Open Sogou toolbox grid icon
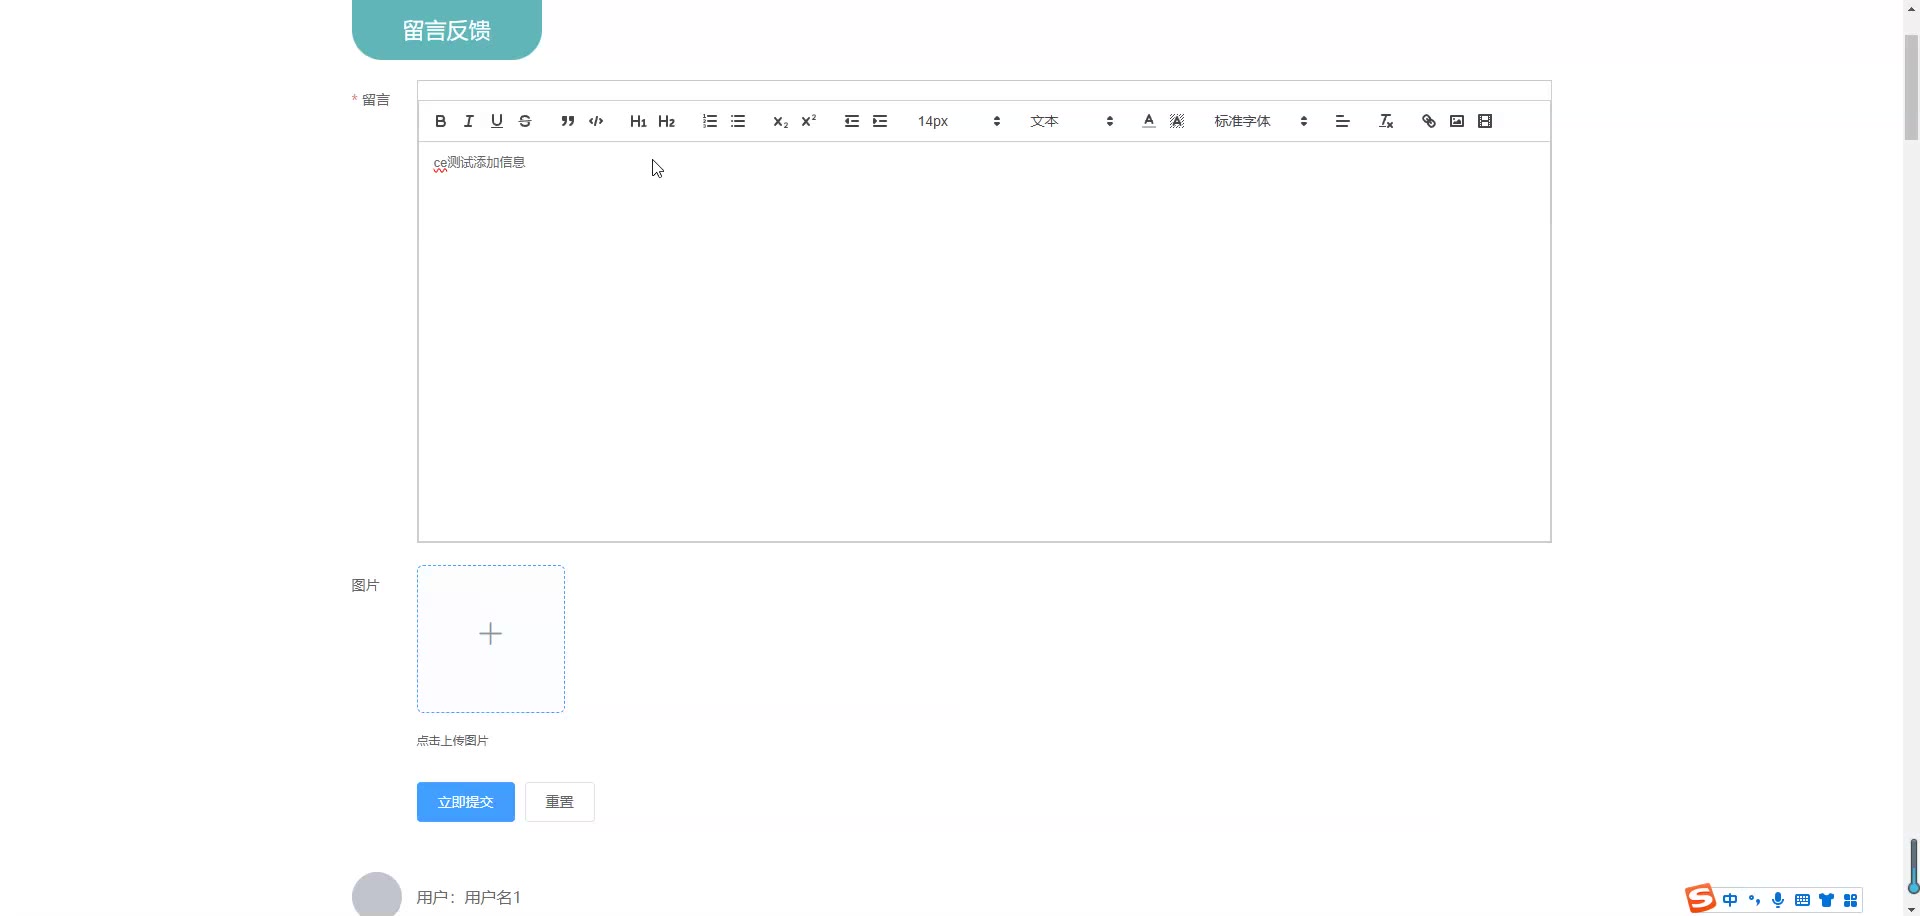This screenshot has height=916, width=1920. (1850, 900)
